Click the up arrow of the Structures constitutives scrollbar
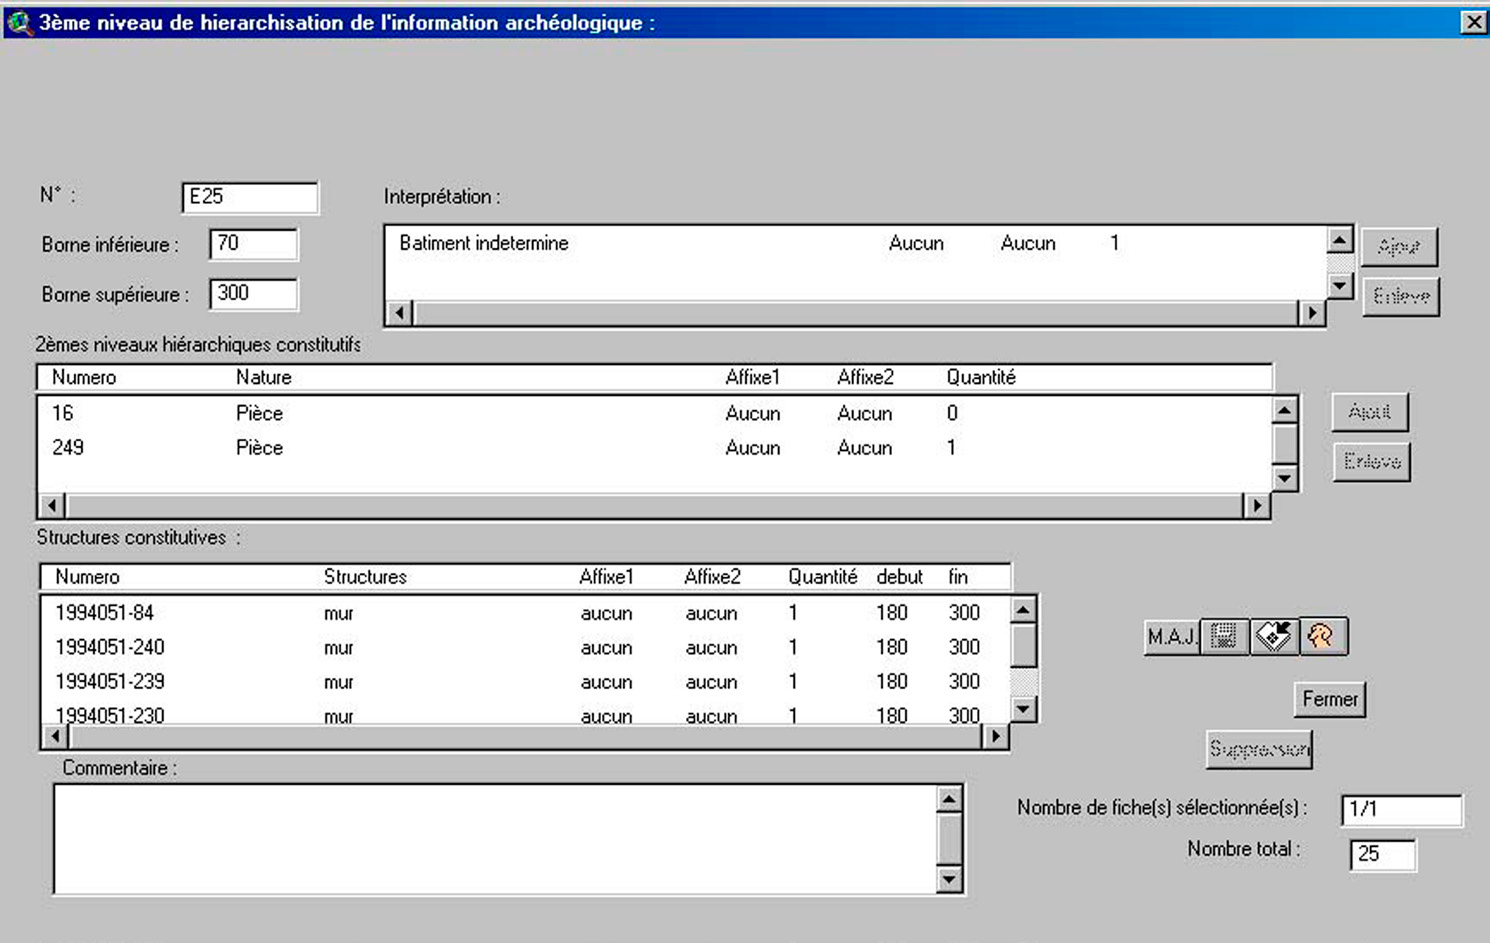 pos(1023,610)
